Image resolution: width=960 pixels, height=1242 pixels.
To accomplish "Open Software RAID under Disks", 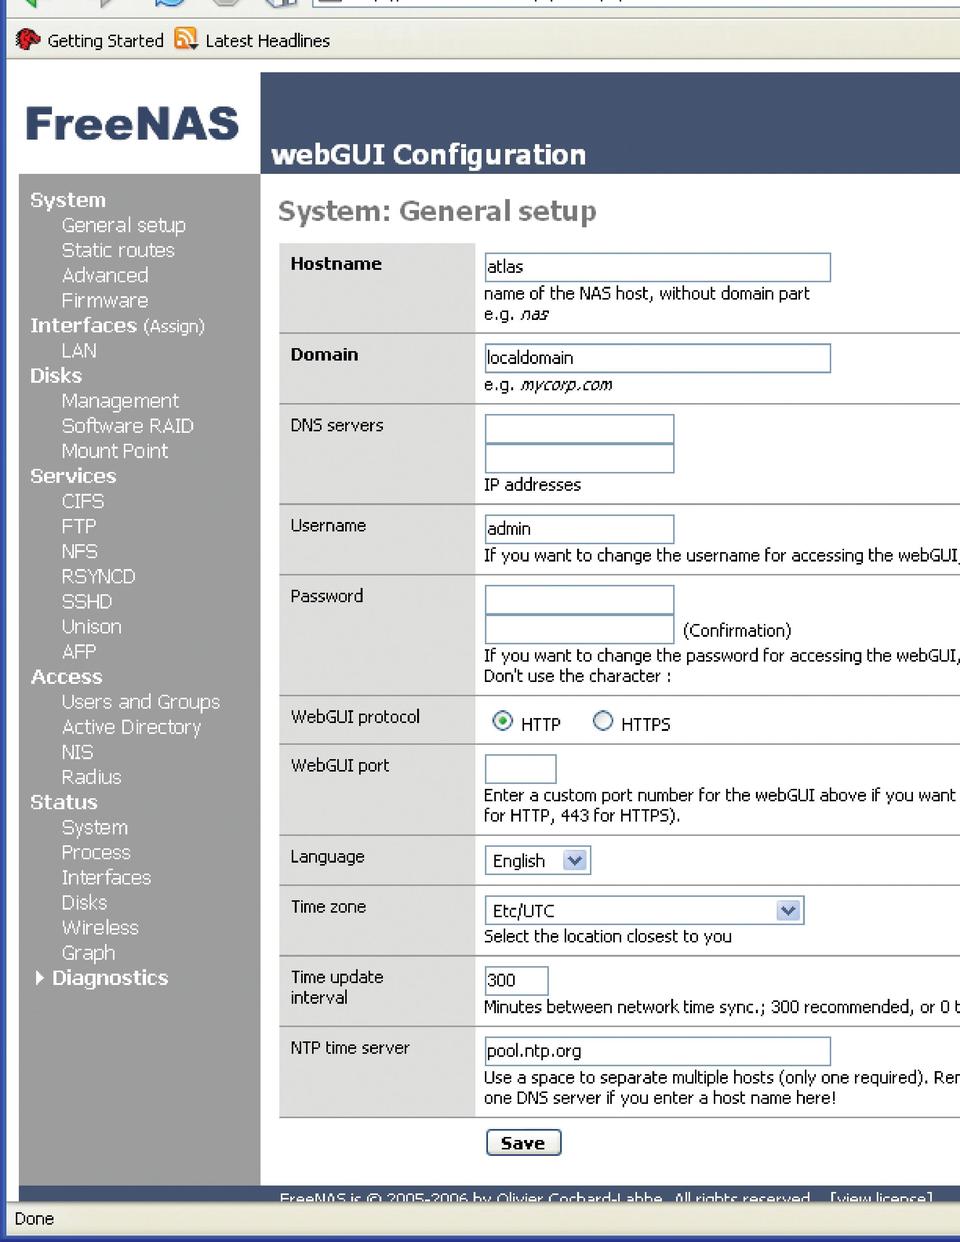I will coord(127,426).
